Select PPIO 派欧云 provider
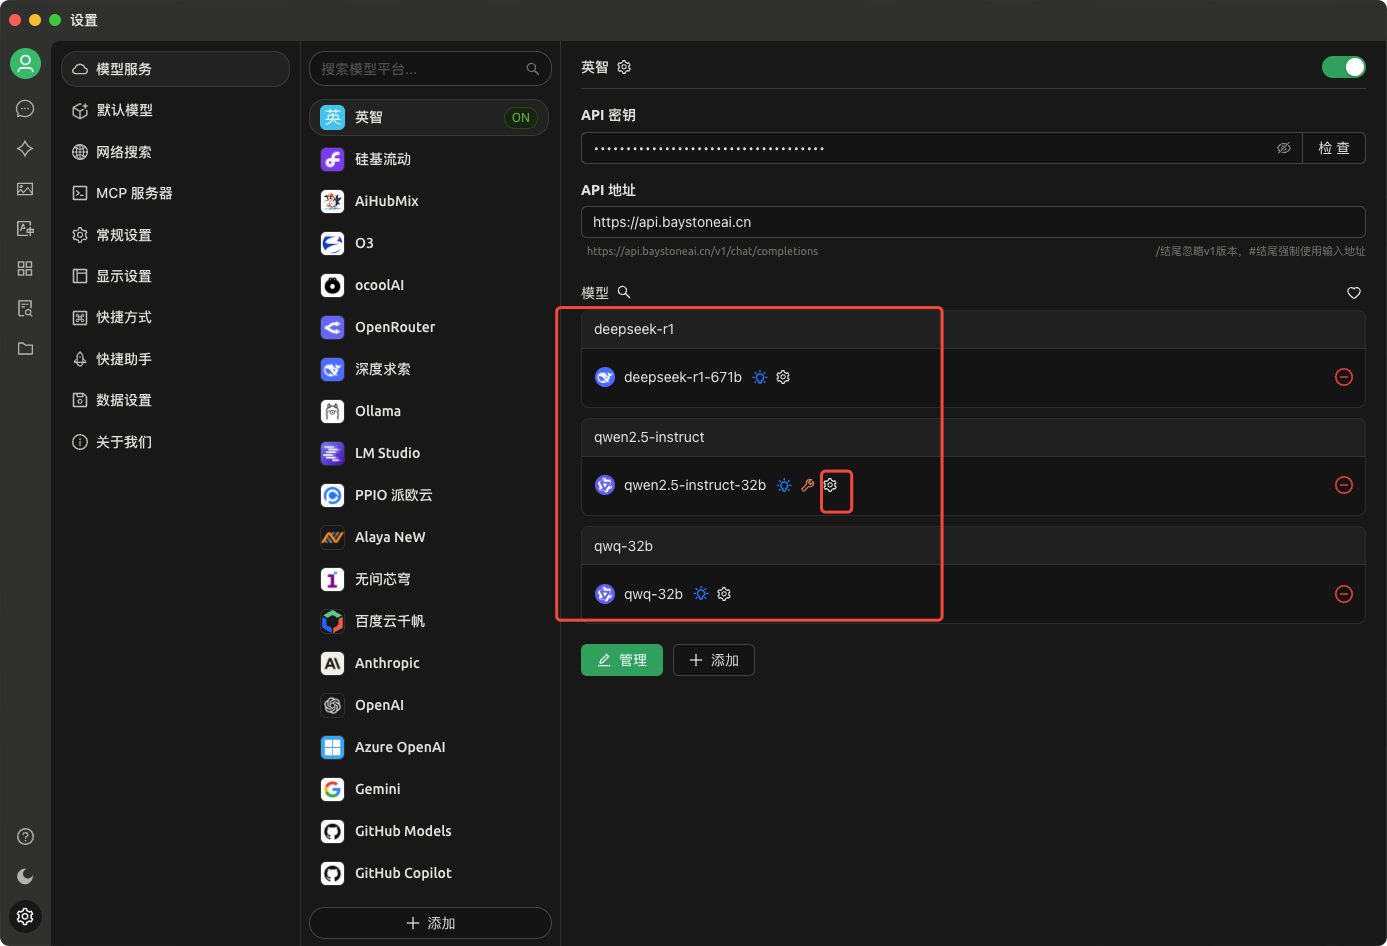Screen dimensions: 1387x946 pyautogui.click(x=429, y=495)
